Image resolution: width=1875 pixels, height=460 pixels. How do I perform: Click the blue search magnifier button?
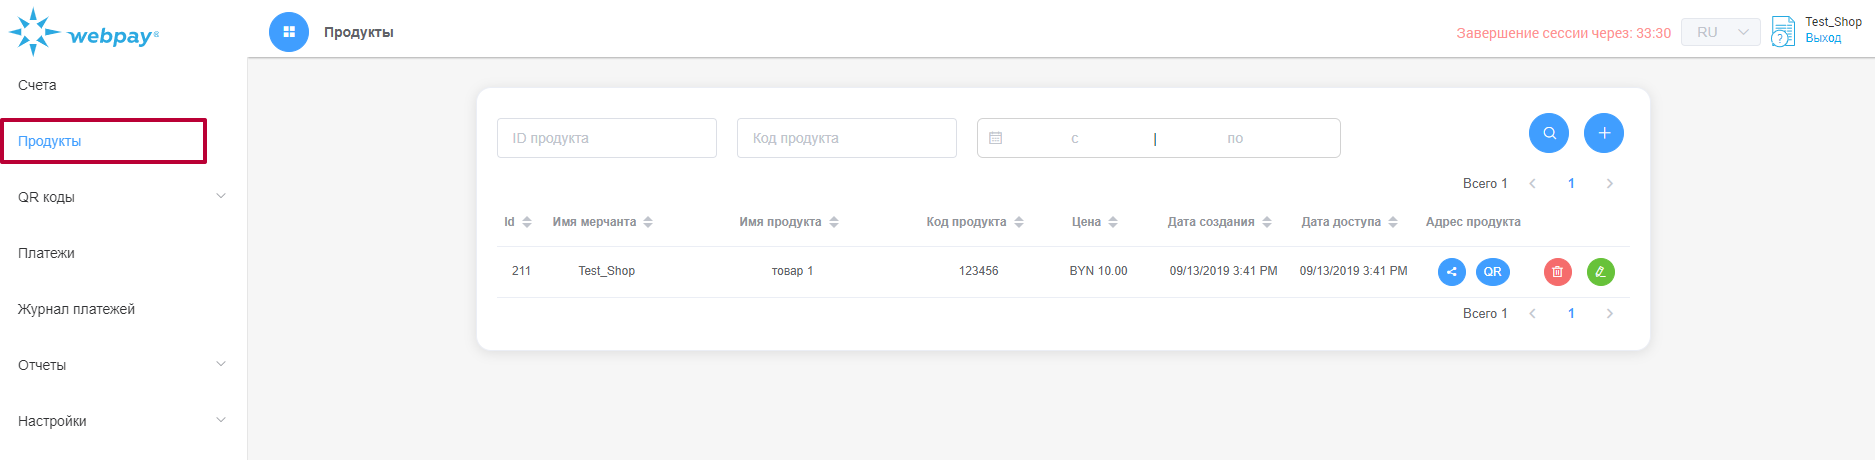tap(1548, 133)
